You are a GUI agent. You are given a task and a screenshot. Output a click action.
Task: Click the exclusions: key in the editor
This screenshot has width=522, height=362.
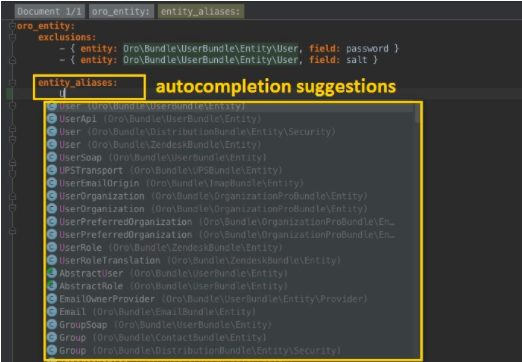click(x=67, y=37)
